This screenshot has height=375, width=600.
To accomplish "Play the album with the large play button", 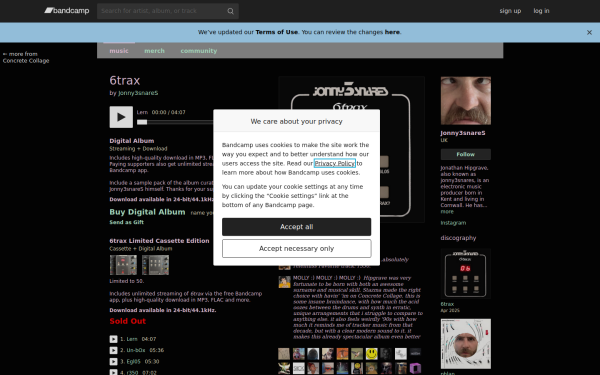I will click(x=121, y=117).
